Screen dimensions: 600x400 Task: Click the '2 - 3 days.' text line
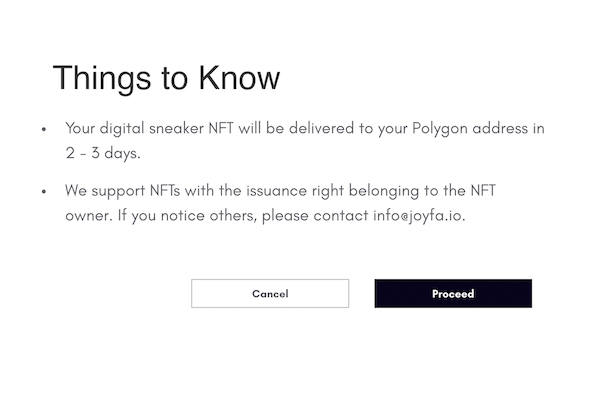click(x=103, y=153)
